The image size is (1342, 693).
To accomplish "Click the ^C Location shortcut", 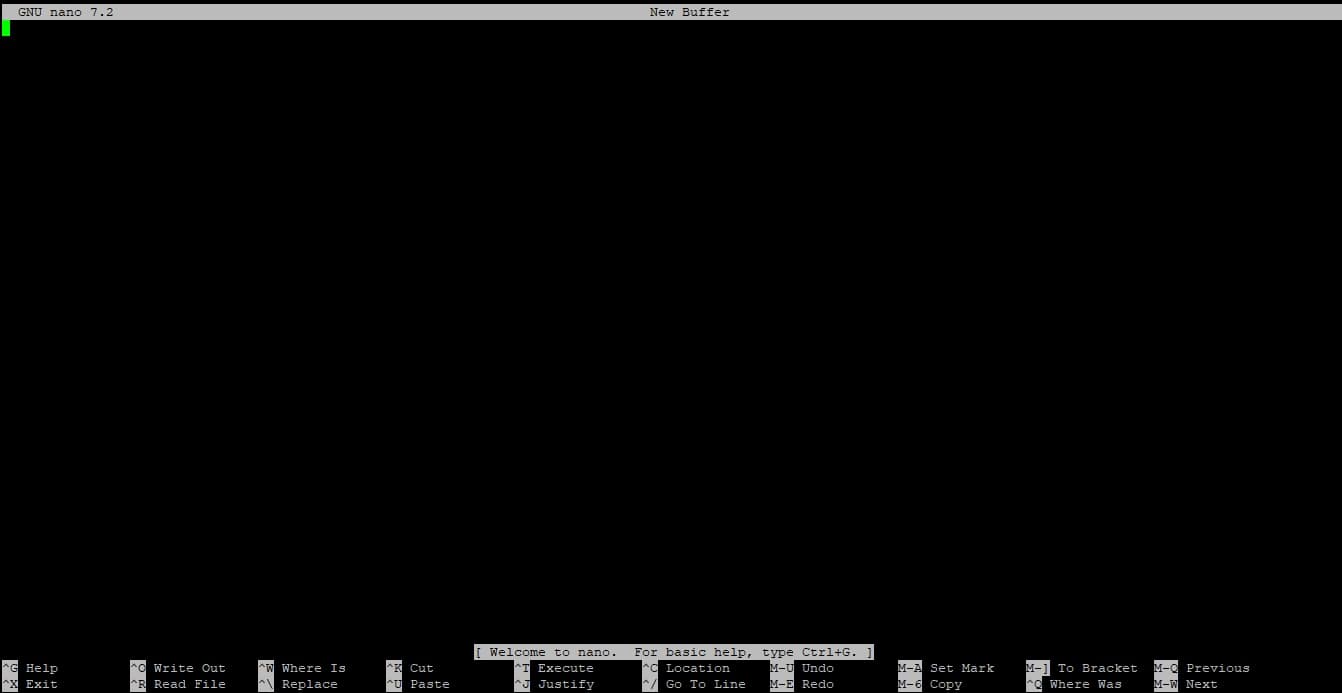I will (687, 668).
